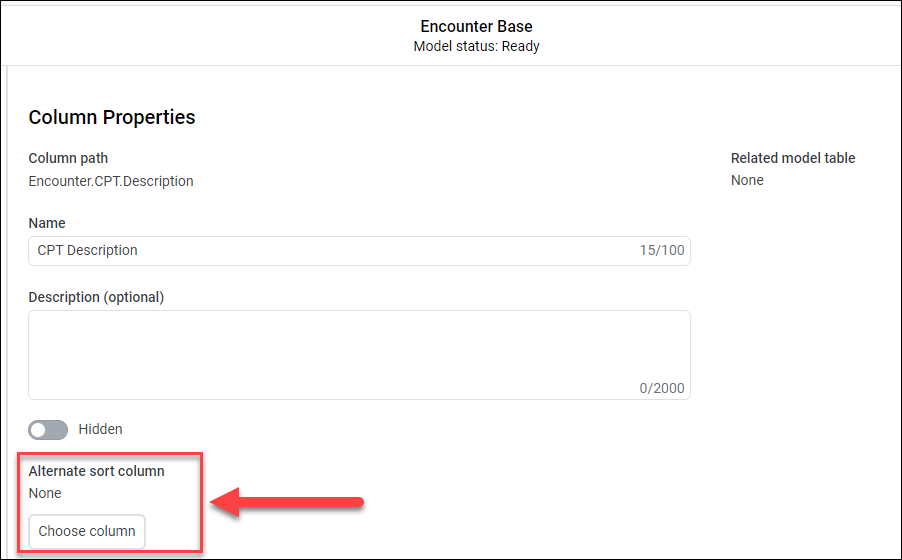This screenshot has width=902, height=560.
Task: Click the Related model table label
Action: [x=793, y=158]
